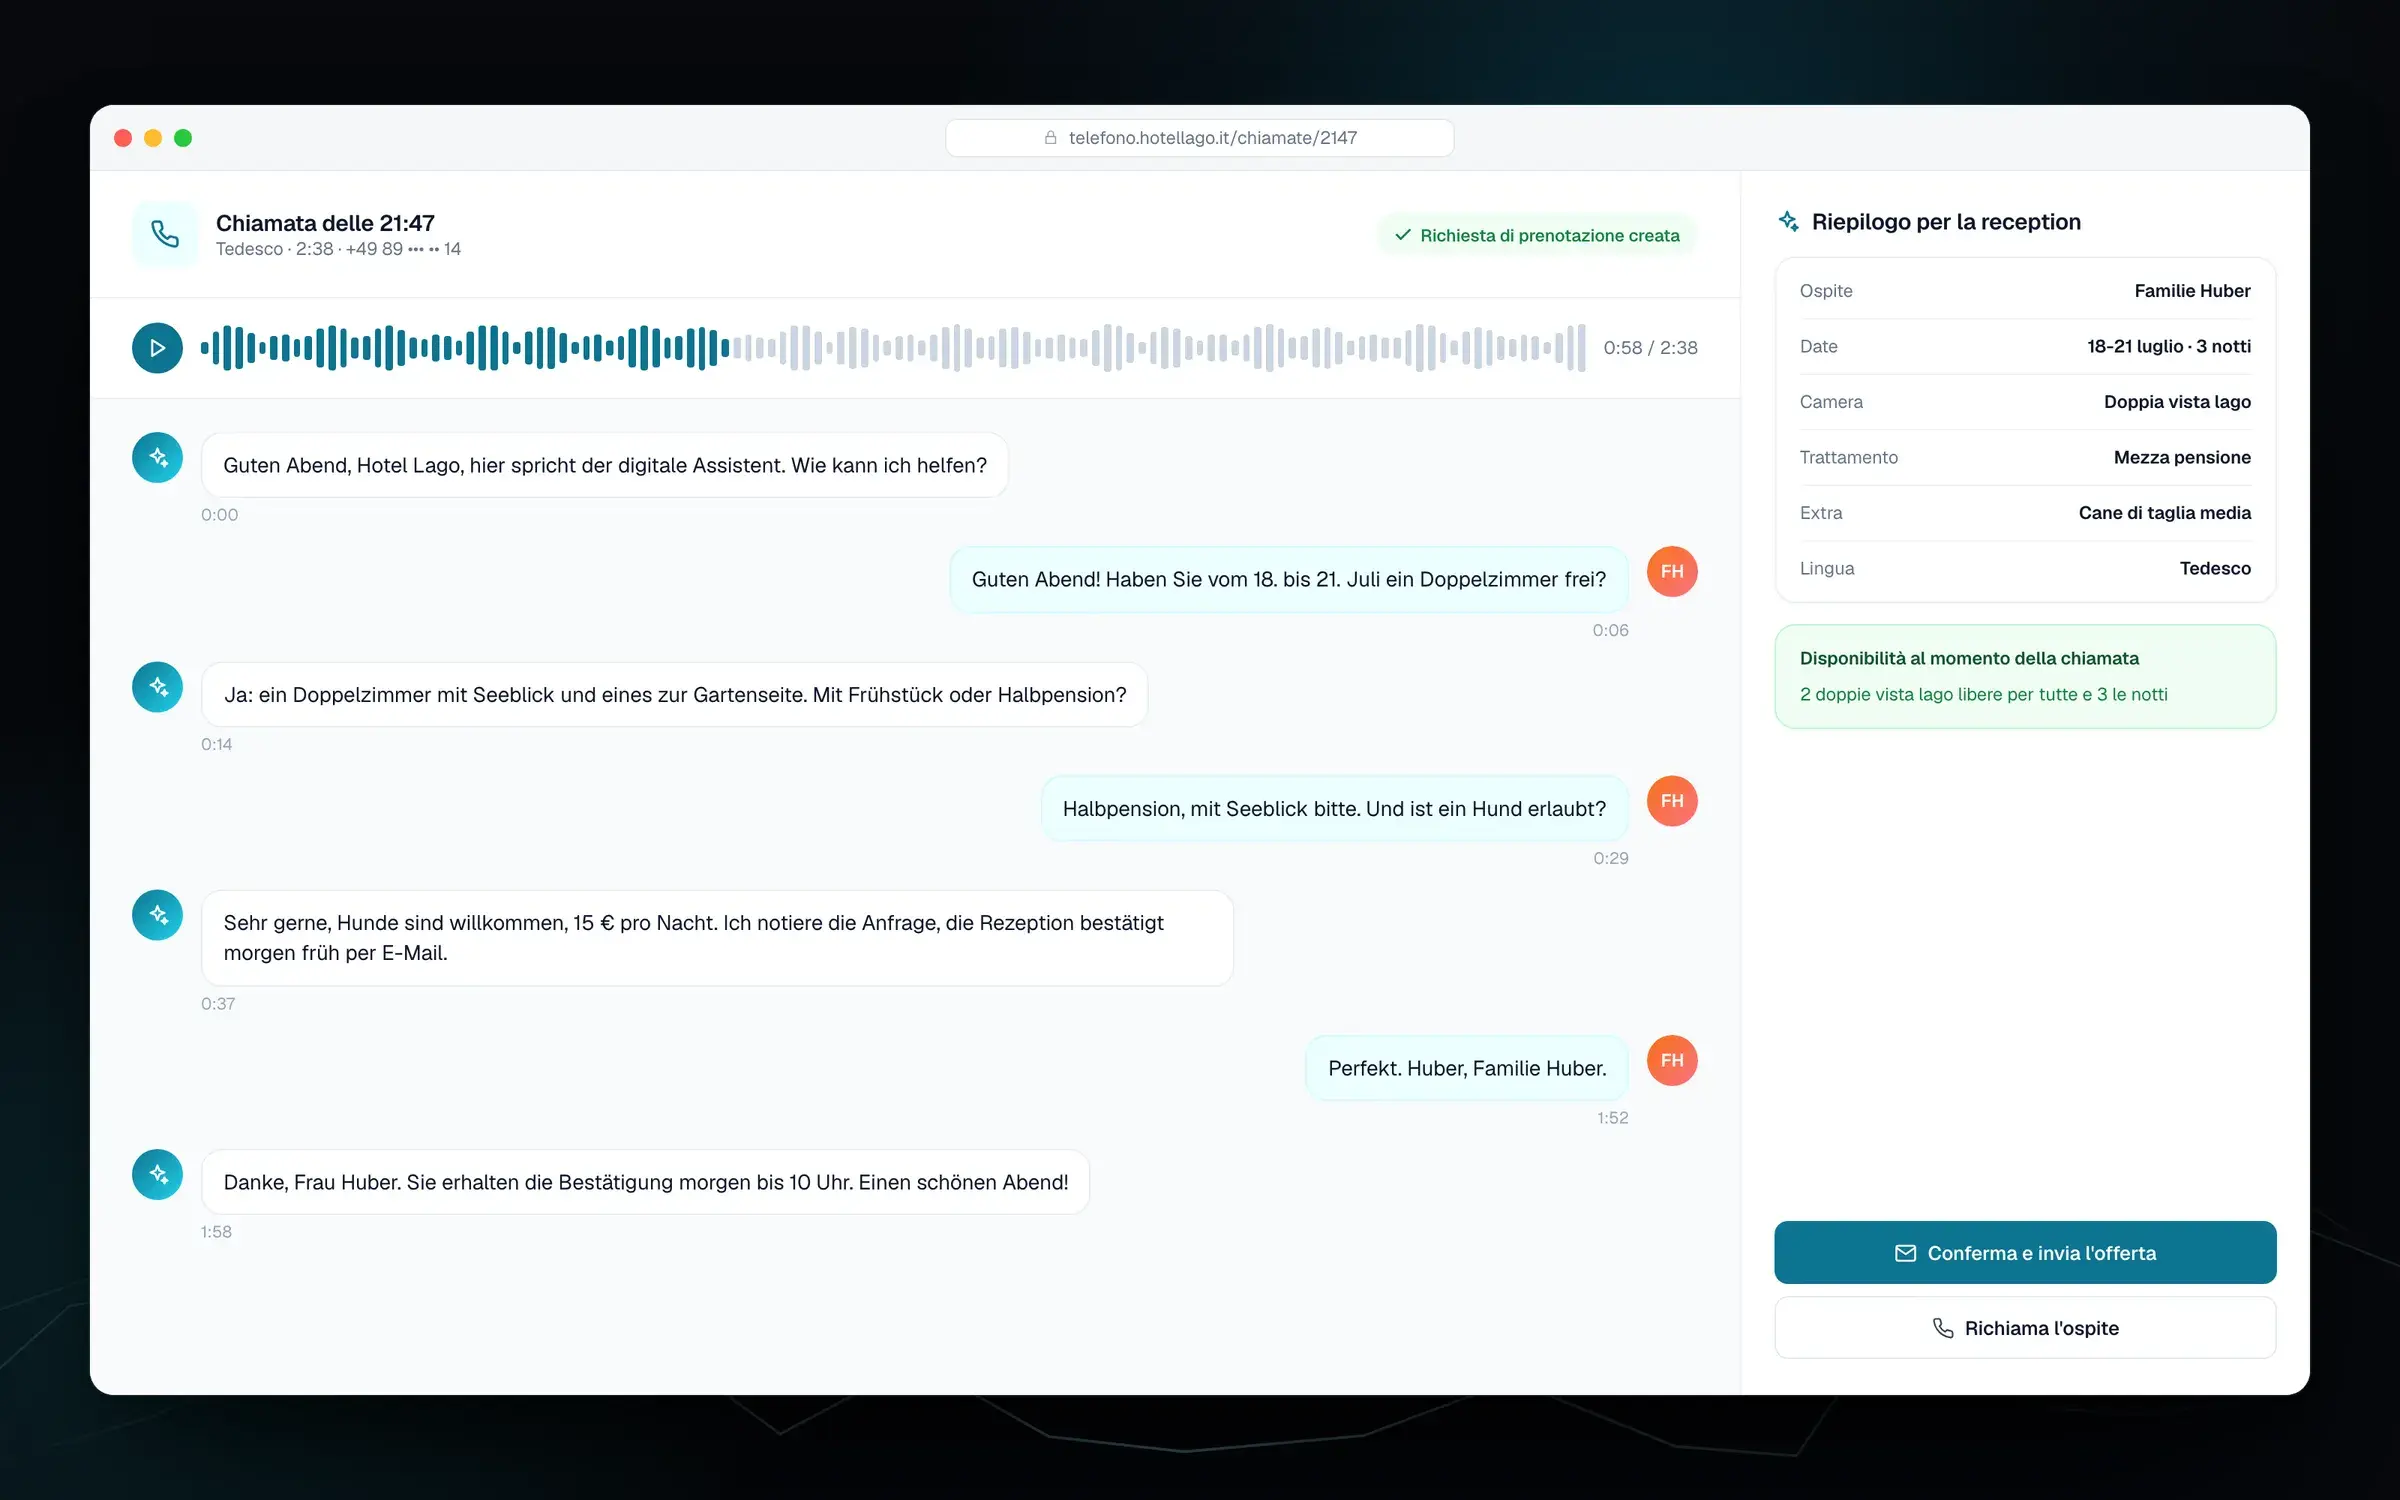
Task: Click the lock icon in the address bar
Action: pyautogui.click(x=1051, y=138)
